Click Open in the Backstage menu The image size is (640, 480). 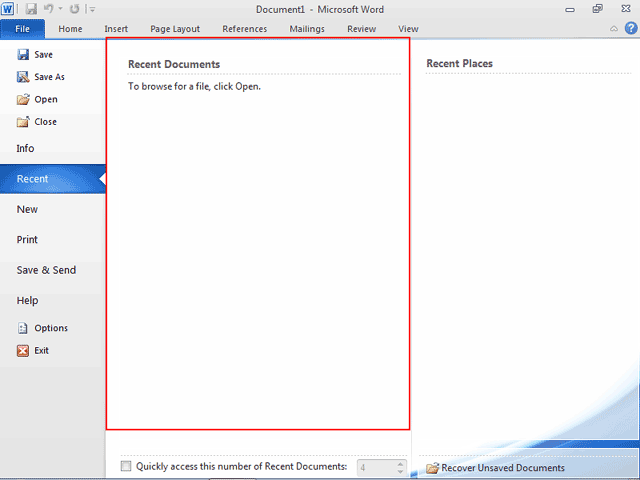[37, 99]
